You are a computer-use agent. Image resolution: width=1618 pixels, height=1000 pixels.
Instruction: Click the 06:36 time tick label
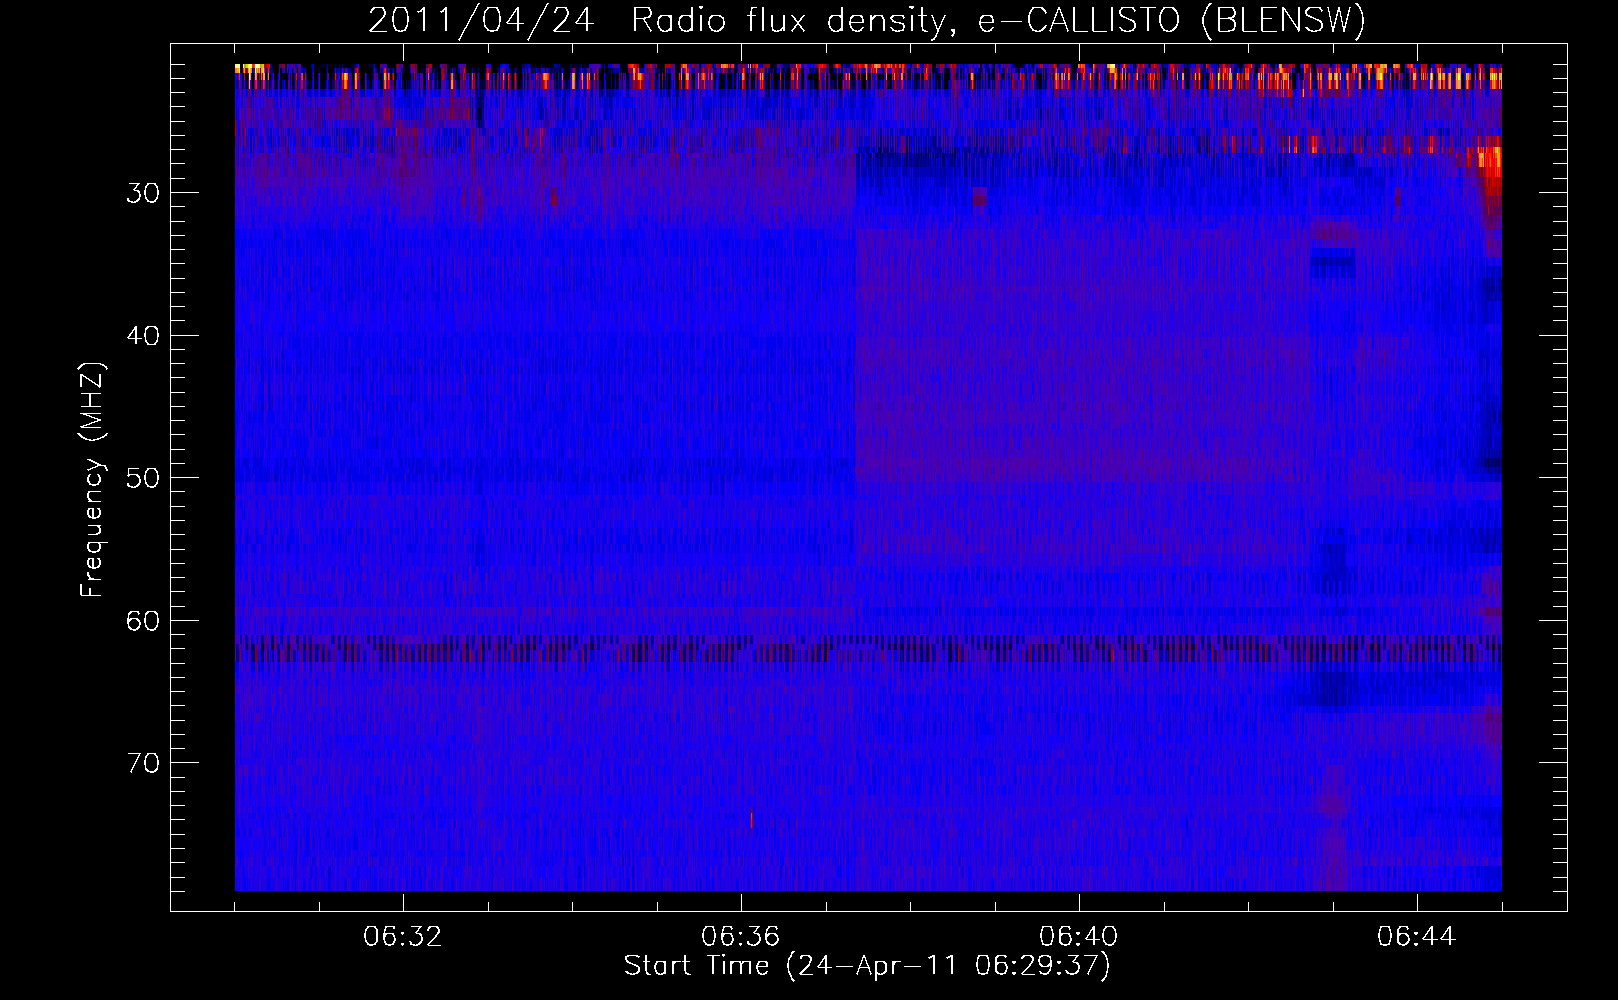741,937
